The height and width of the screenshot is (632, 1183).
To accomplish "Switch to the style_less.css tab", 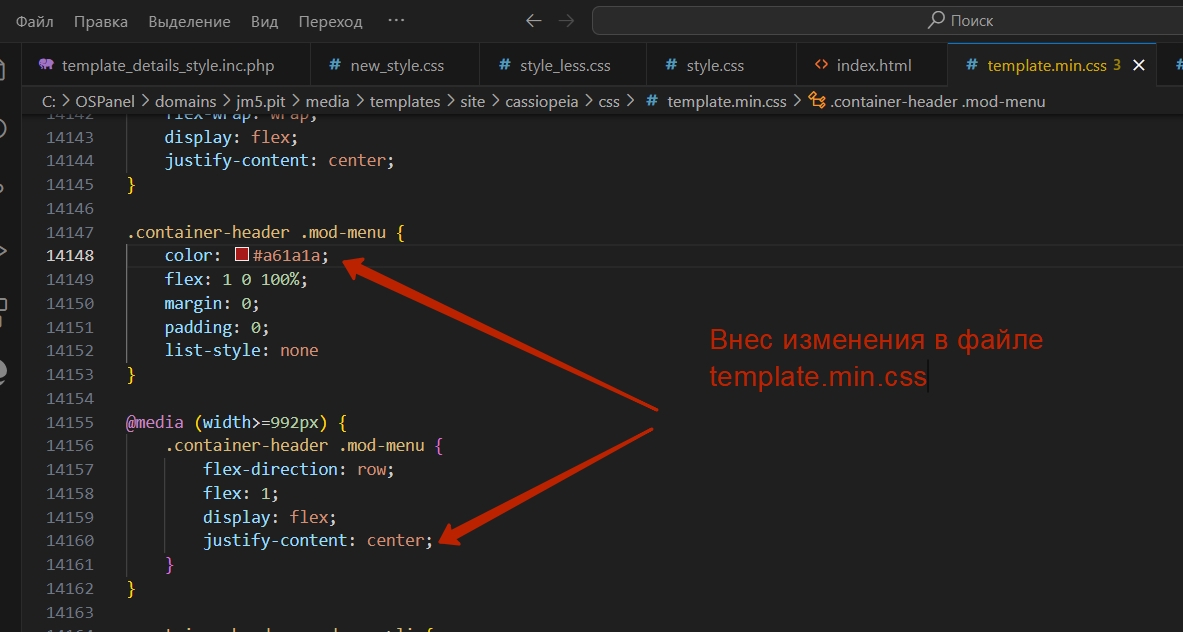I will (x=564, y=66).
